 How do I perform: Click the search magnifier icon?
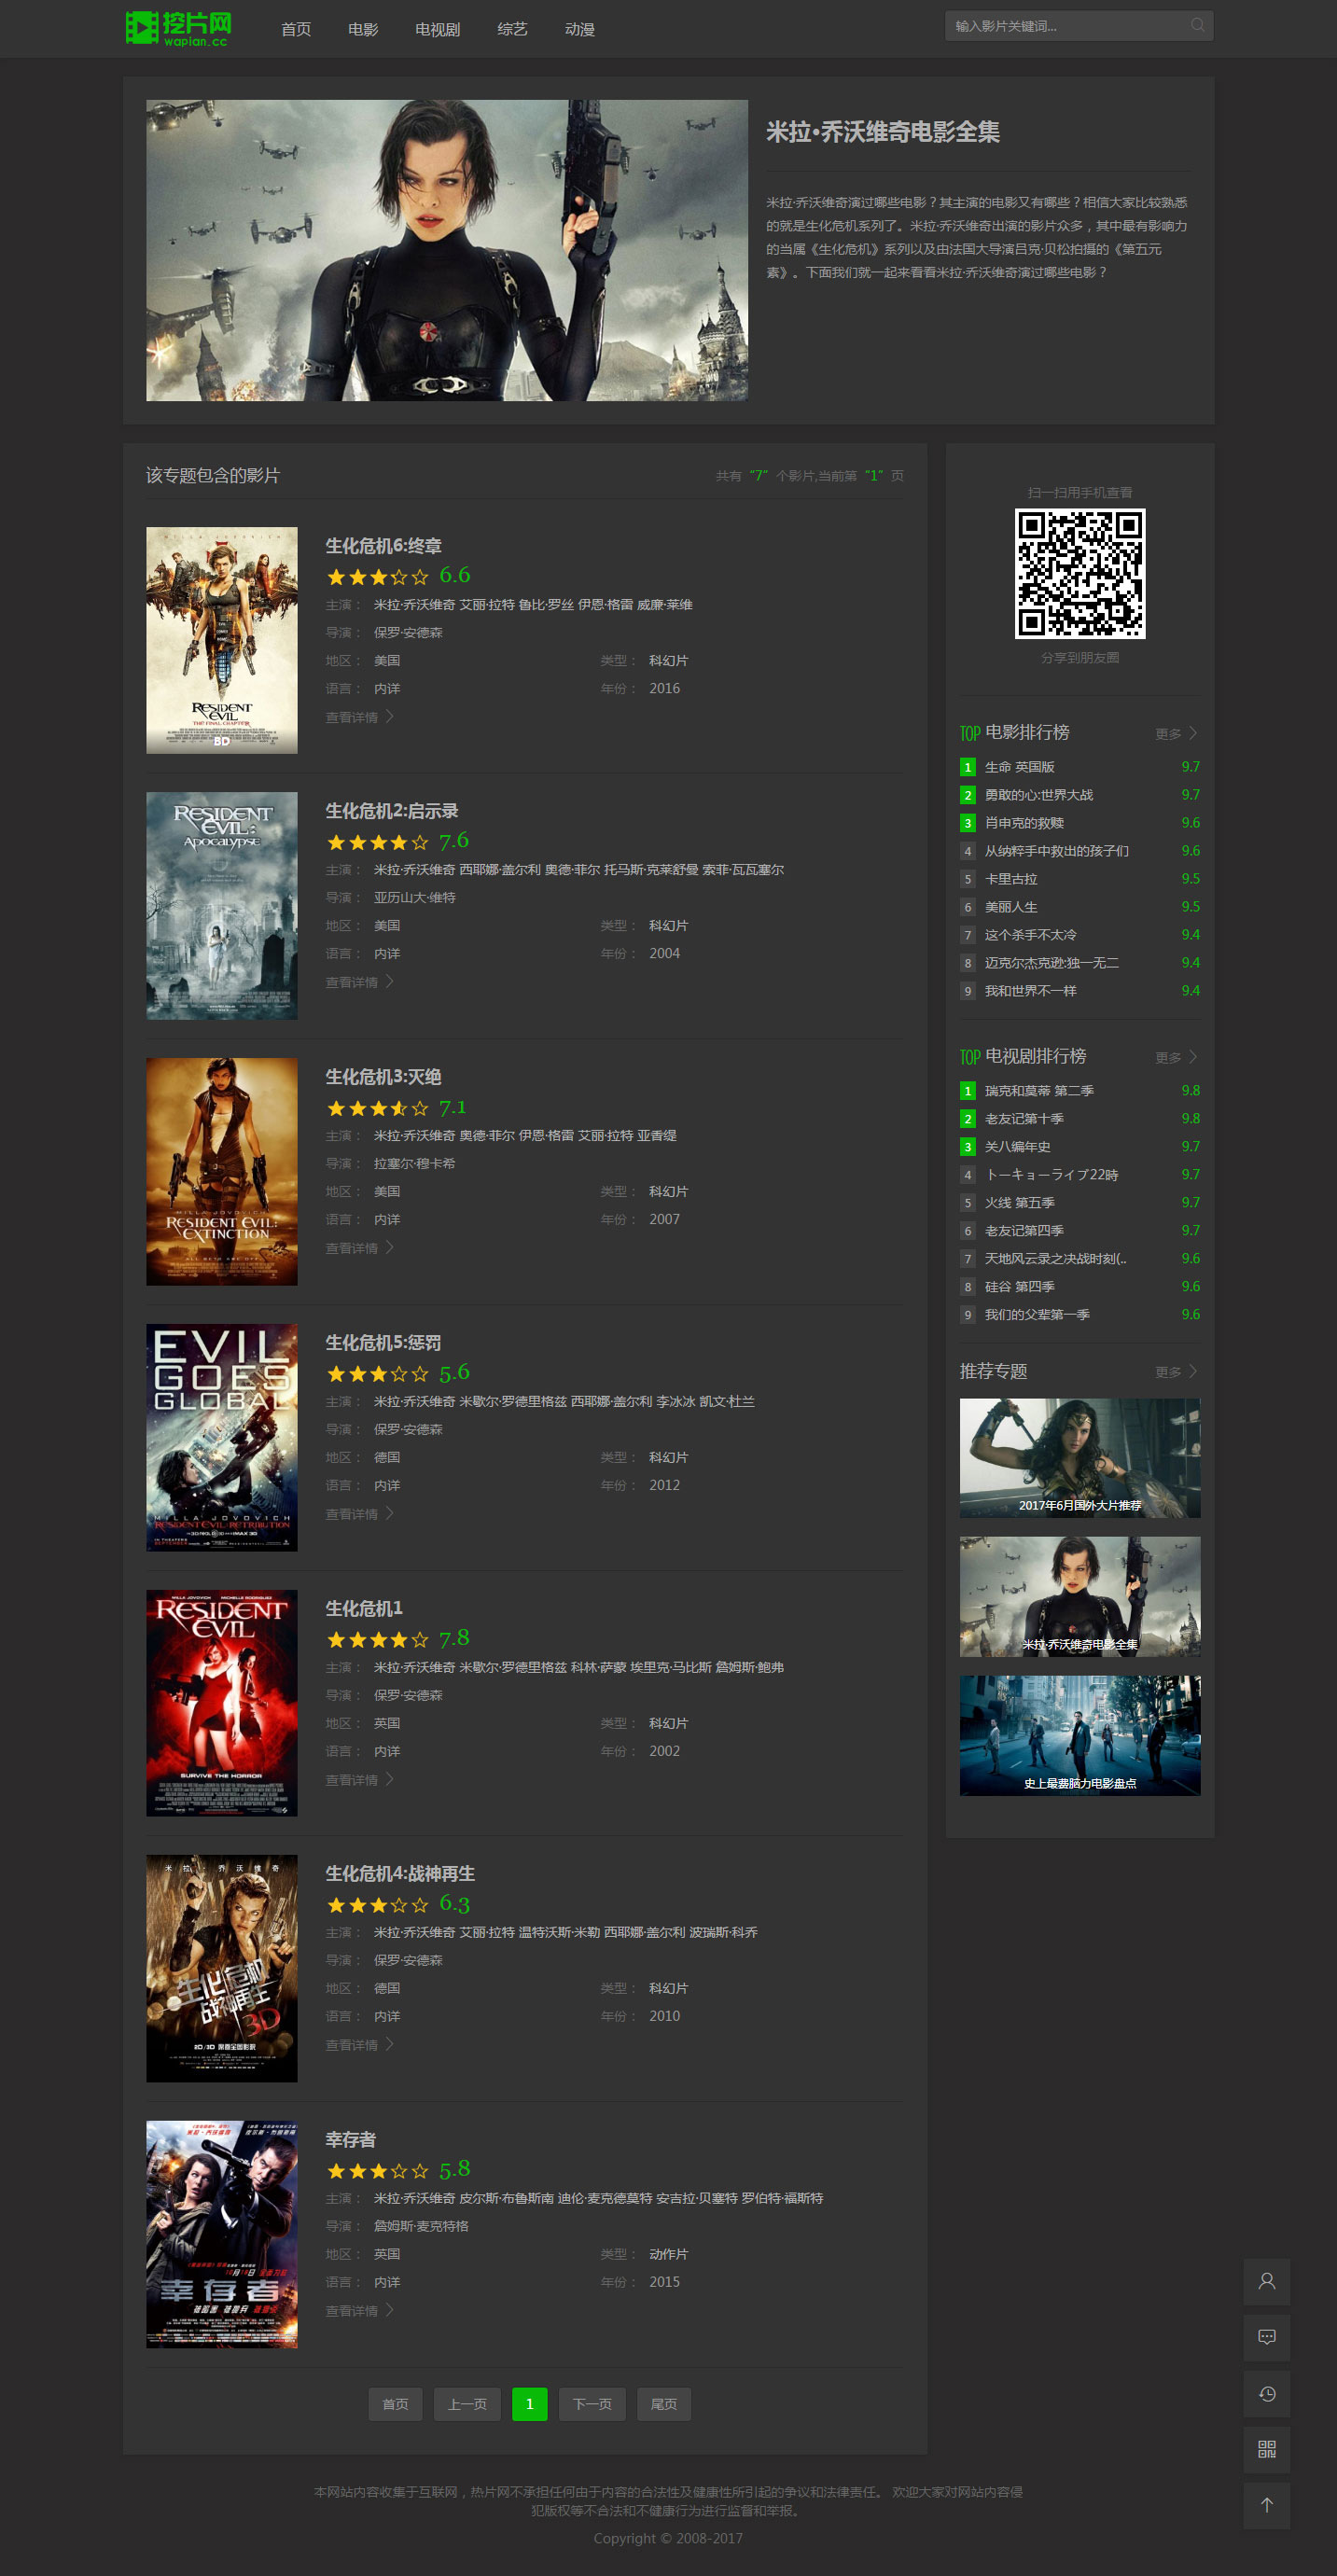(1197, 26)
